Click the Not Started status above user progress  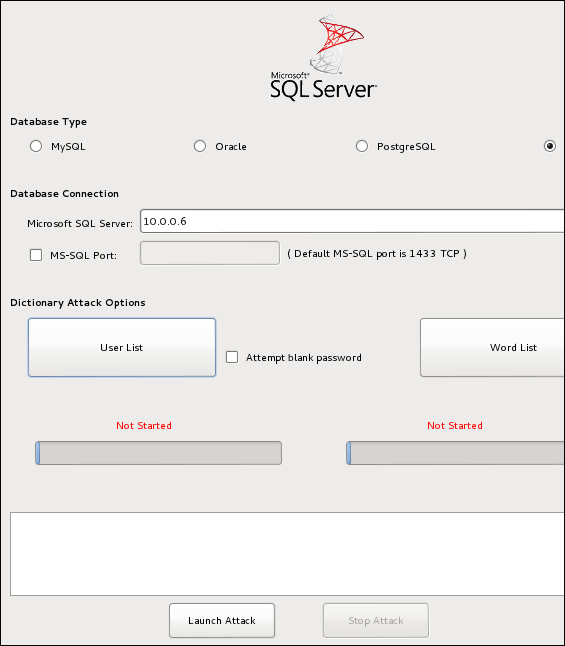[144, 426]
